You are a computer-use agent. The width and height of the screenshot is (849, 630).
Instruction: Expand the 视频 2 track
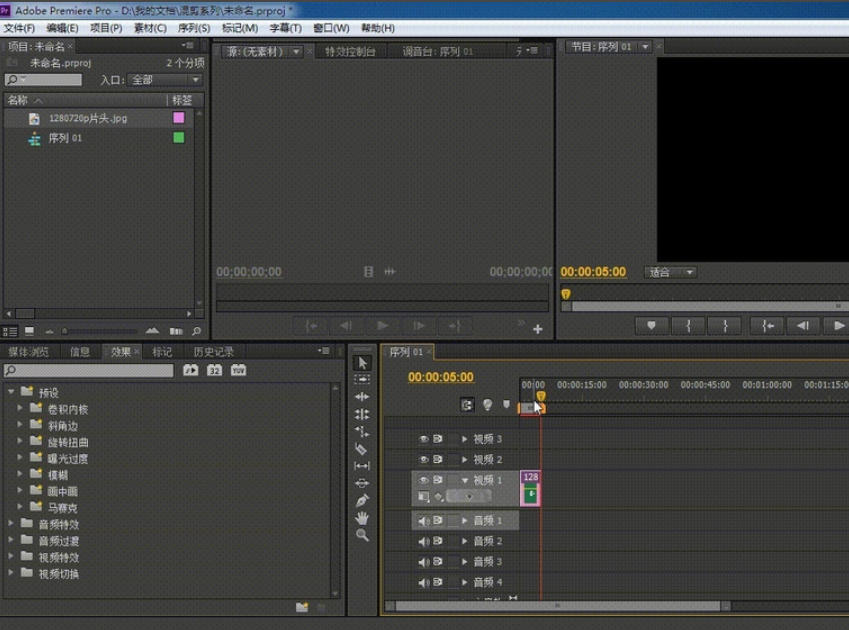point(465,460)
